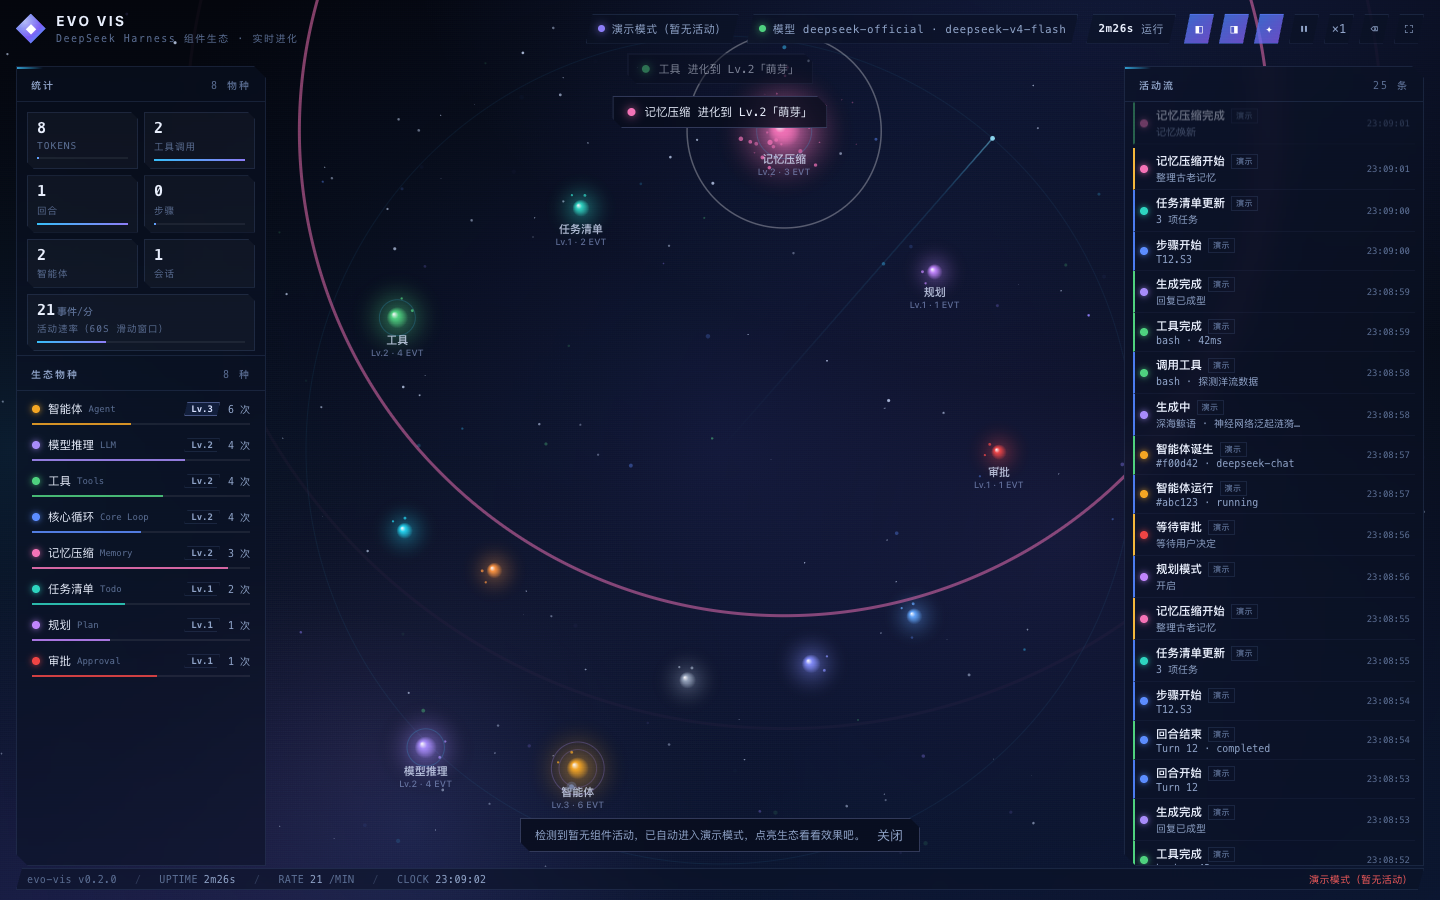Click the orange 智能体 node
This screenshot has height=900, width=1440.
pyautogui.click(x=577, y=767)
